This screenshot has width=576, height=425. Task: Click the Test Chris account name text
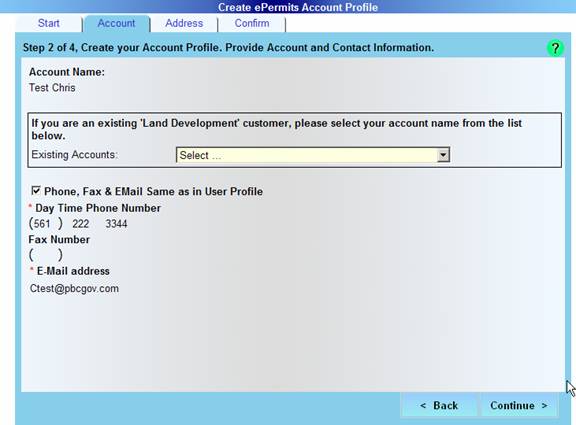(52, 88)
